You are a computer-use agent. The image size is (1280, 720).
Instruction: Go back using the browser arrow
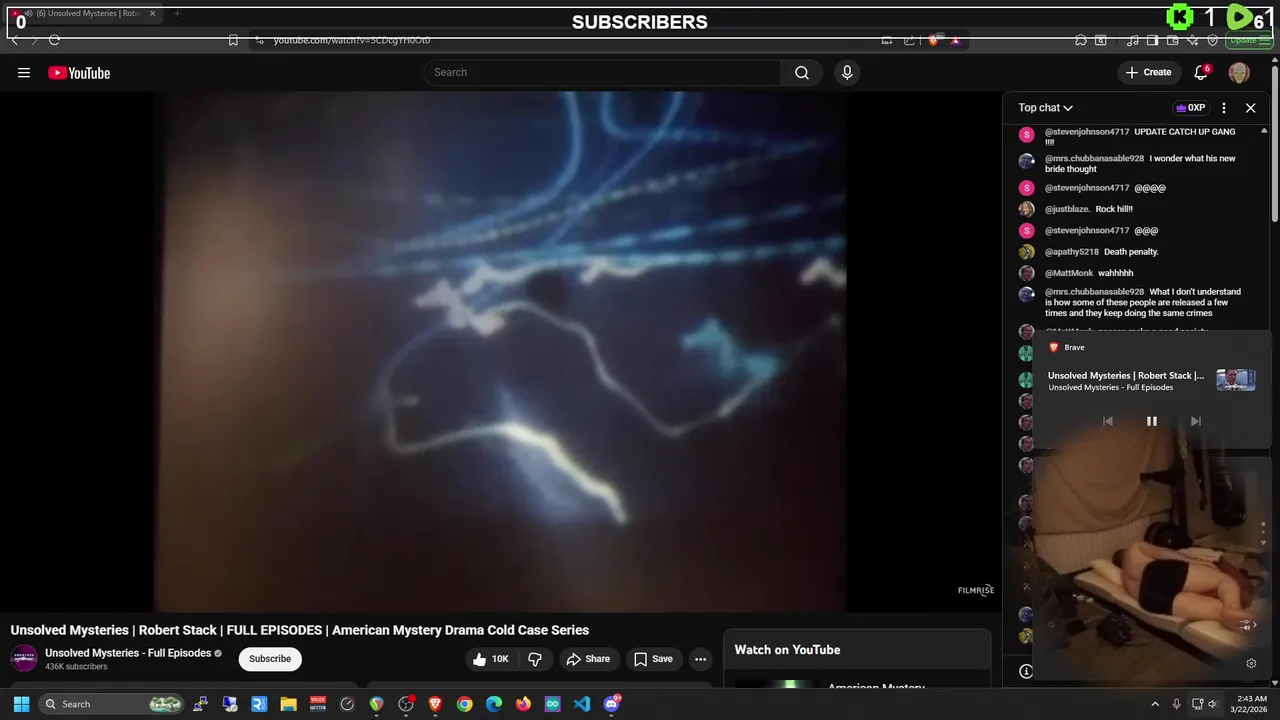(15, 40)
